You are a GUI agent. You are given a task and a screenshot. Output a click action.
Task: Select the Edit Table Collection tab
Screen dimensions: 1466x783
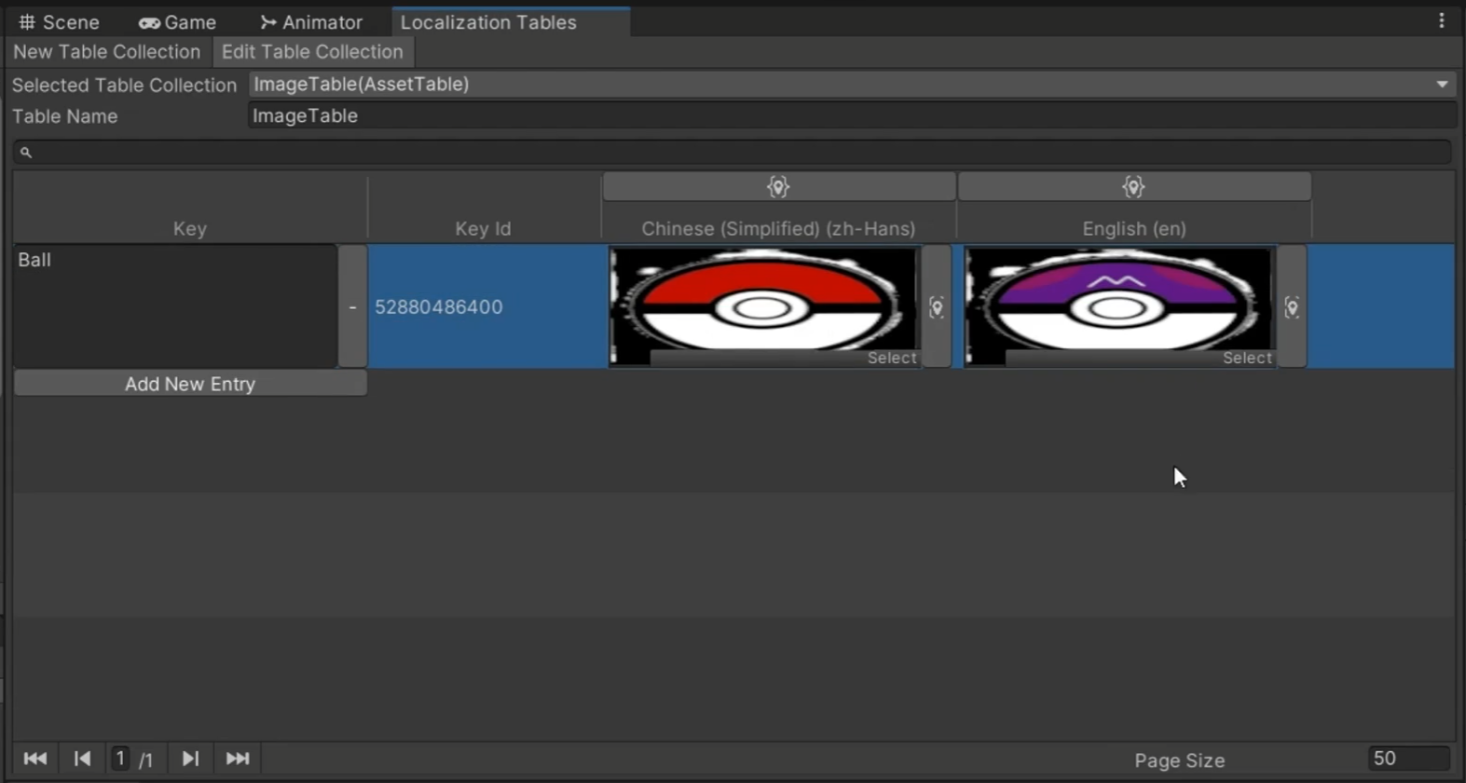[x=312, y=52]
